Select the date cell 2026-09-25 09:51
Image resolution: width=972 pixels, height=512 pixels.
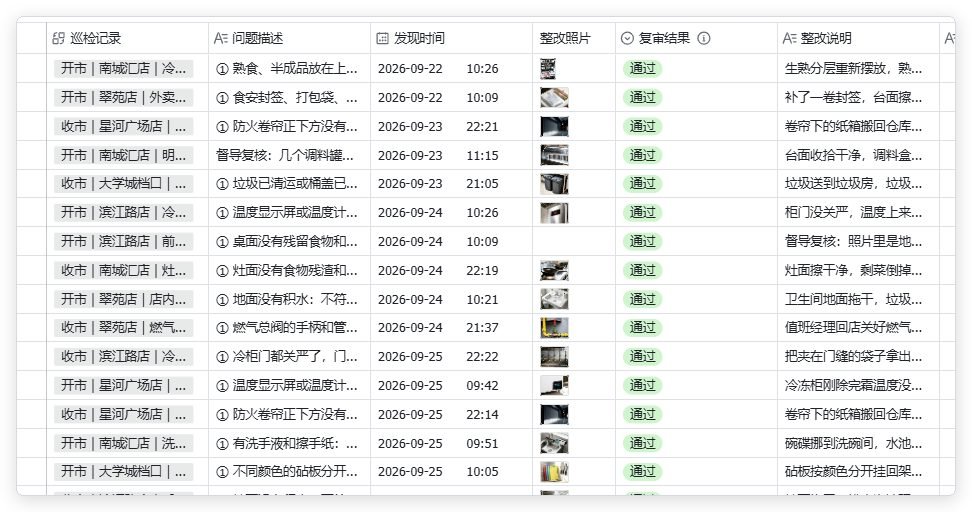click(451, 443)
